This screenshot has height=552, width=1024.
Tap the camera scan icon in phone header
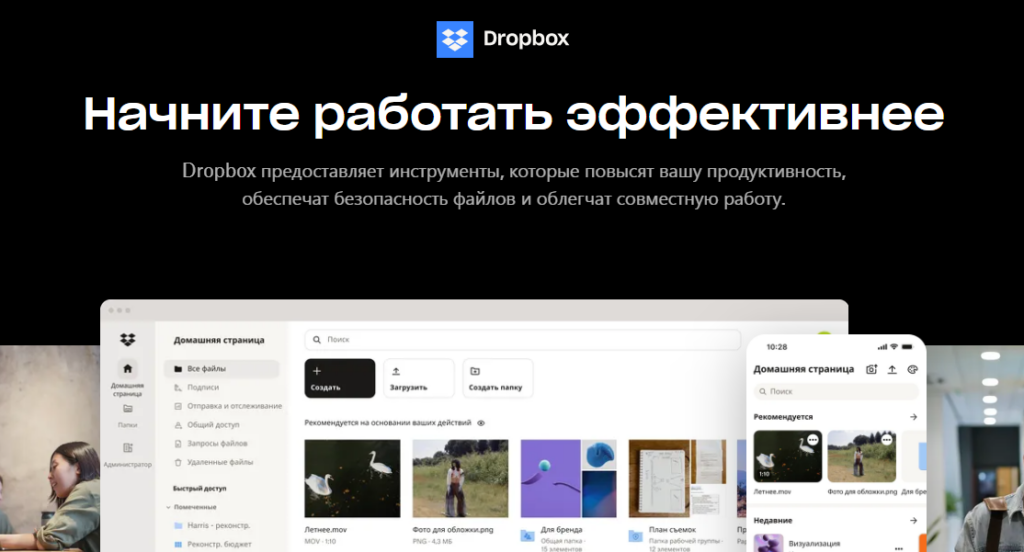pos(871,370)
